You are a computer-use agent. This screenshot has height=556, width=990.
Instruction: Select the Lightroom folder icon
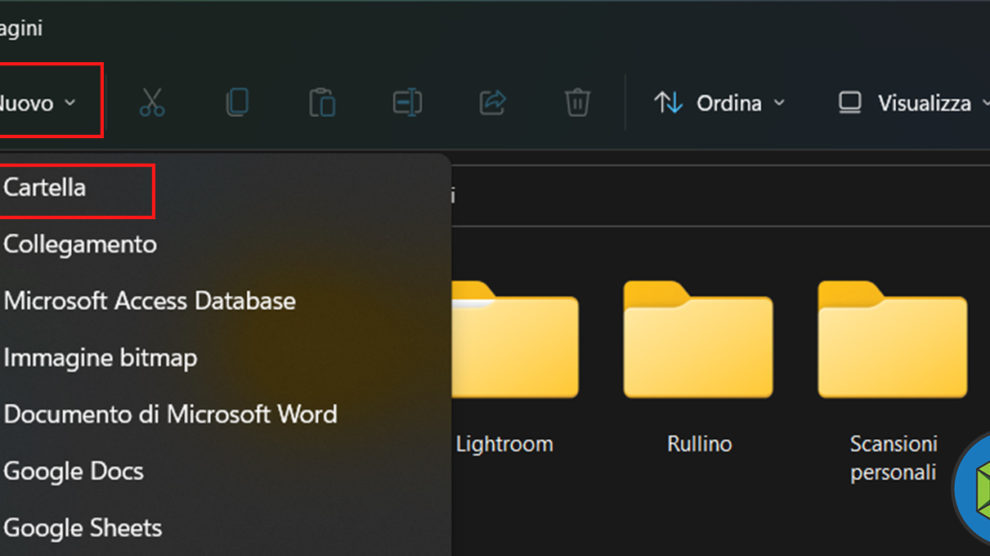[515, 340]
